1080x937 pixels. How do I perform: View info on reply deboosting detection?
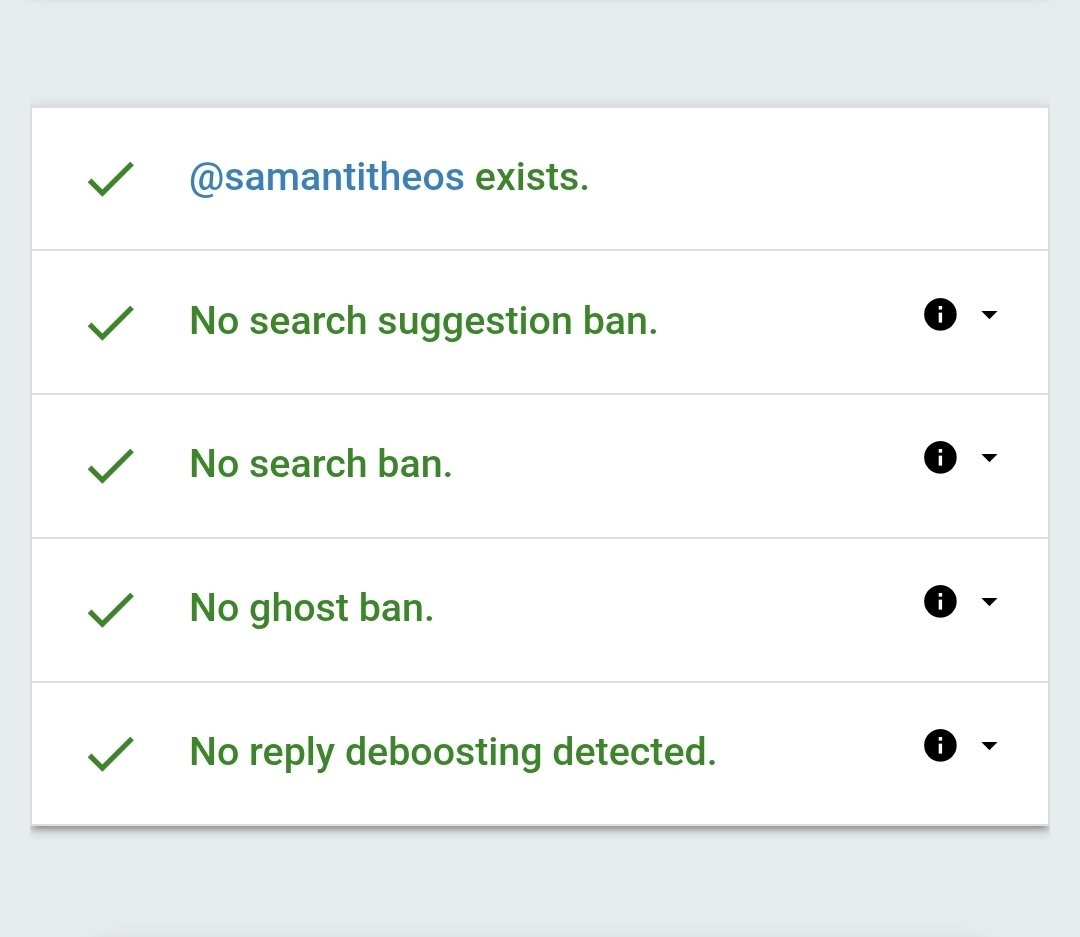tap(940, 746)
